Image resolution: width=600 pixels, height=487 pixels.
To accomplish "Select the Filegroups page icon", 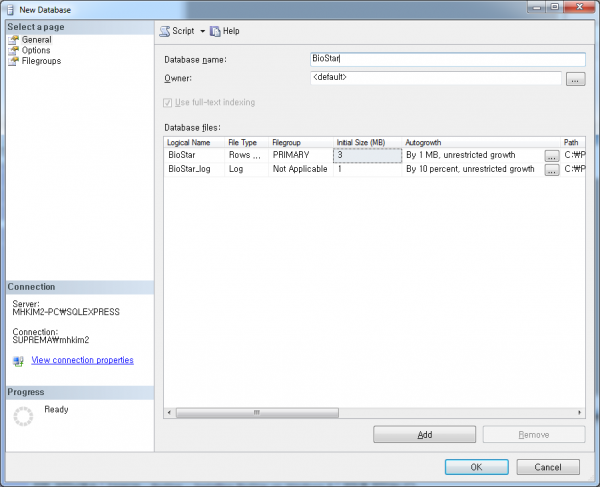I will click(13, 61).
